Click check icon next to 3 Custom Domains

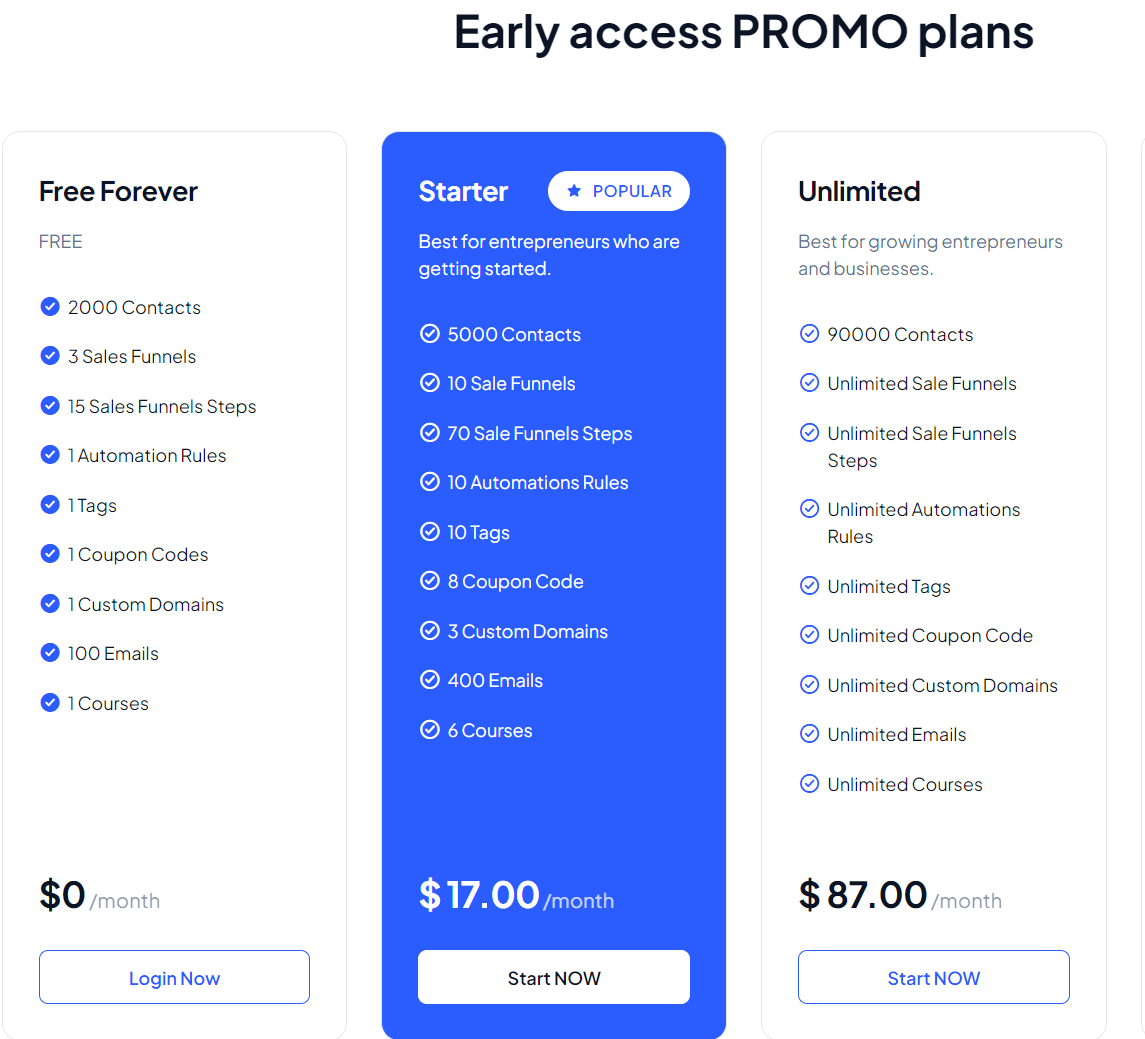[429, 630]
